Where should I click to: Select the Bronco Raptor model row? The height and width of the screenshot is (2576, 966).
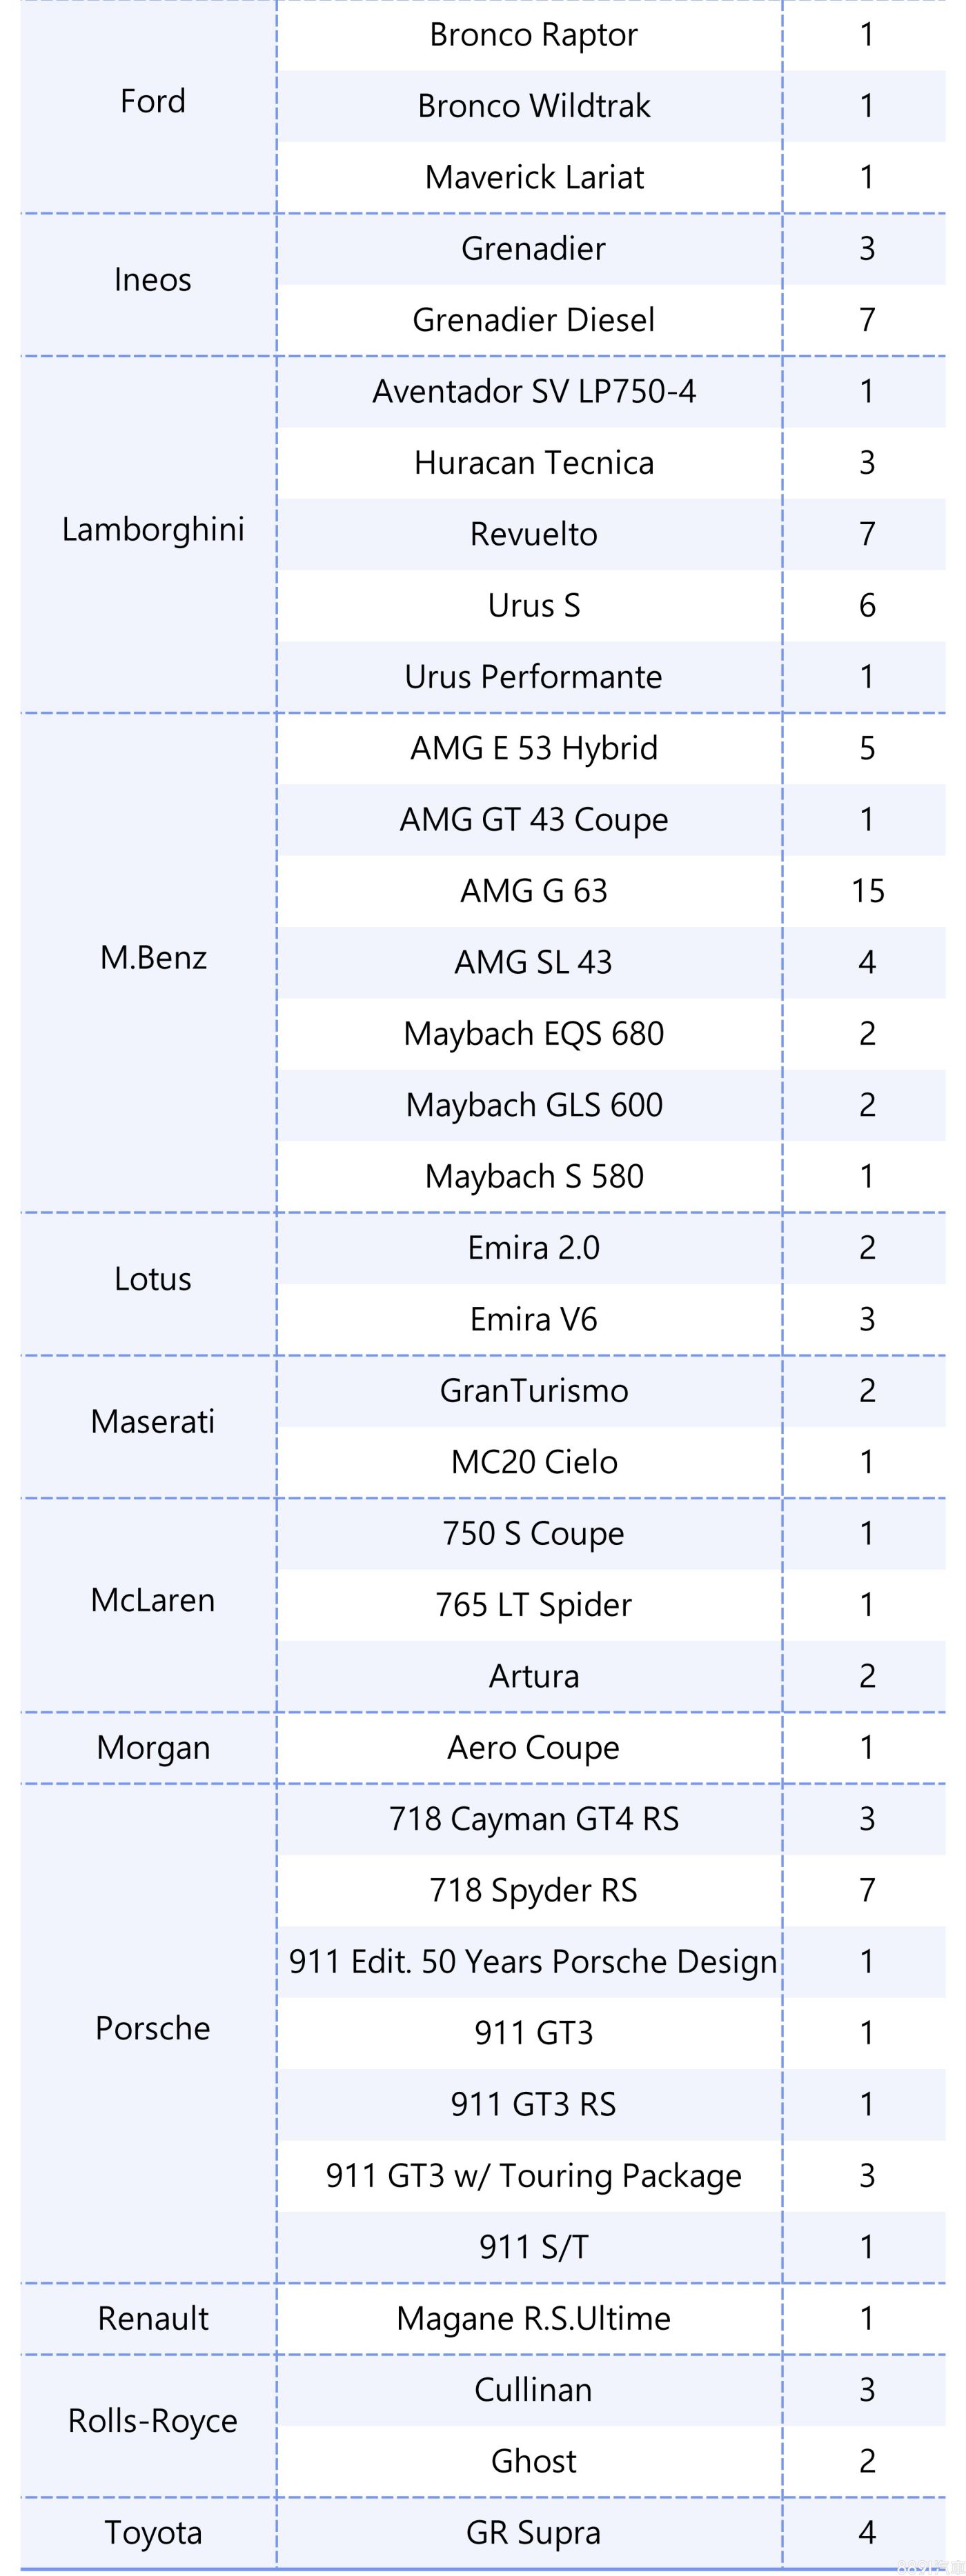(x=533, y=35)
